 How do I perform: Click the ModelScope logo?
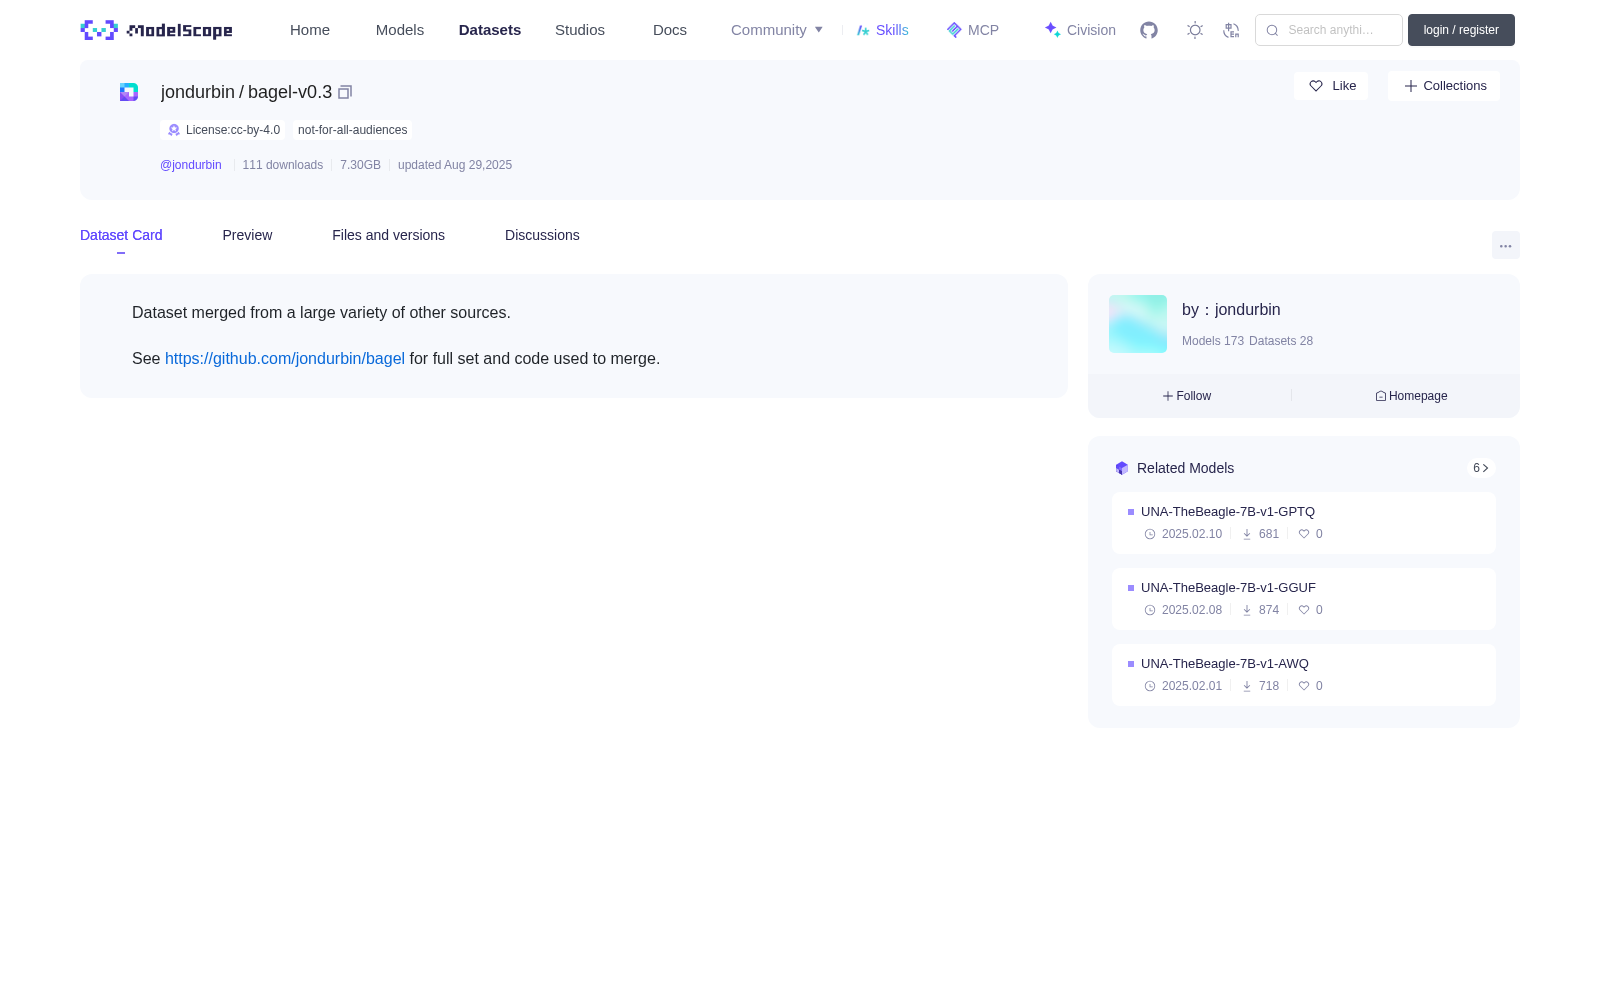coord(156,30)
